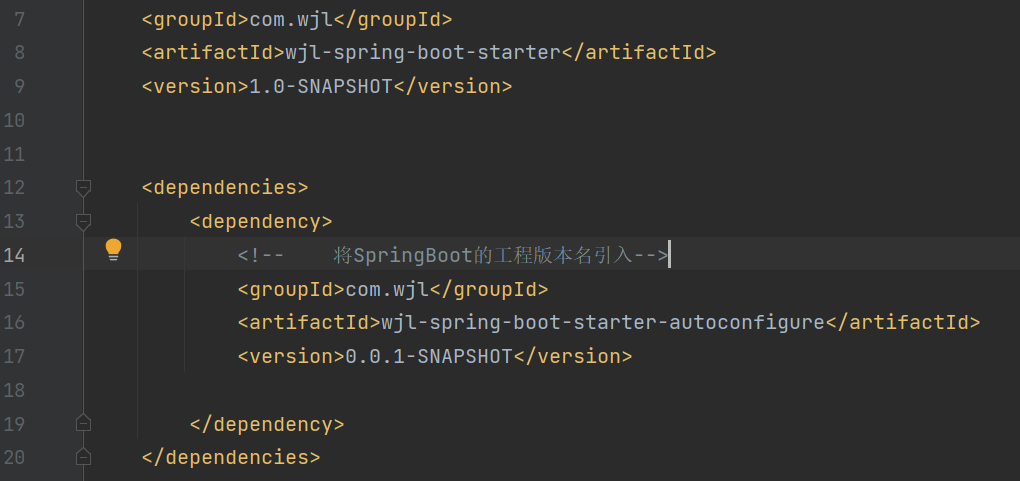
Task: Collapse the dependencies block at line 12
Action: coord(84,187)
